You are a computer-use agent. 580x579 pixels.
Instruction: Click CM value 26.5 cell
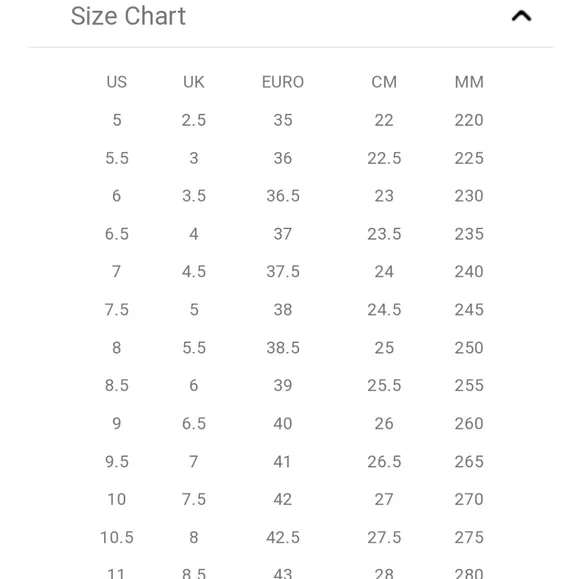[x=384, y=462]
